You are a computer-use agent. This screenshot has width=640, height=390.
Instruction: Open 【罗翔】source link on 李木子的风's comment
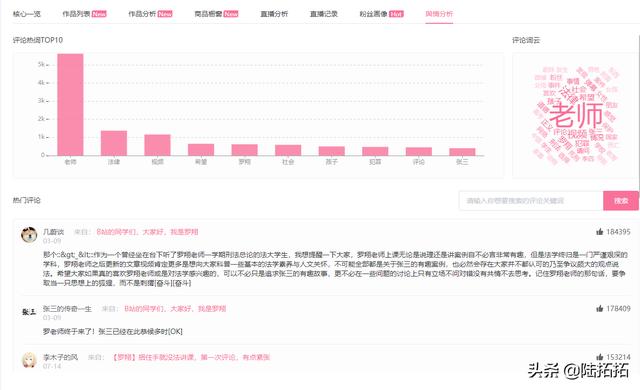click(x=191, y=357)
